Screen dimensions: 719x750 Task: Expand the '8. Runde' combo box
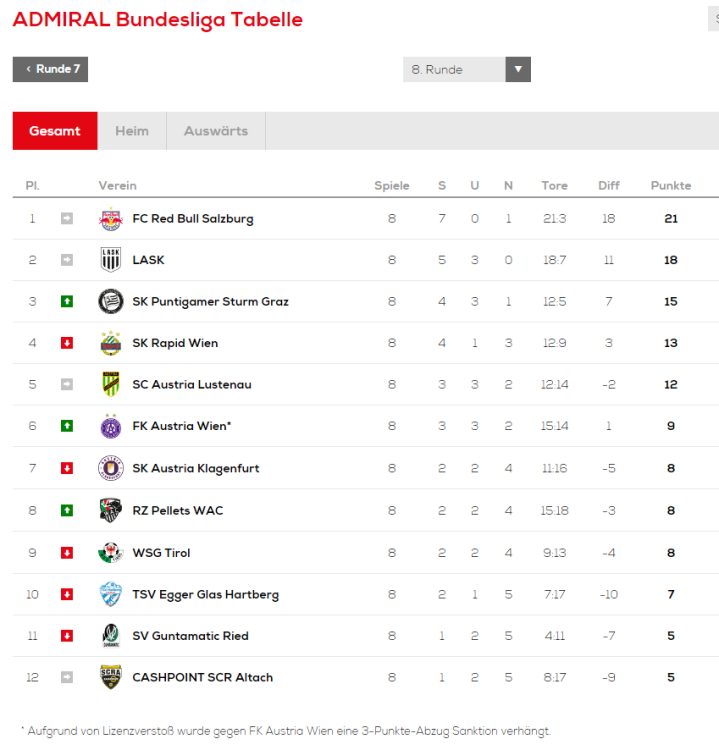click(455, 70)
